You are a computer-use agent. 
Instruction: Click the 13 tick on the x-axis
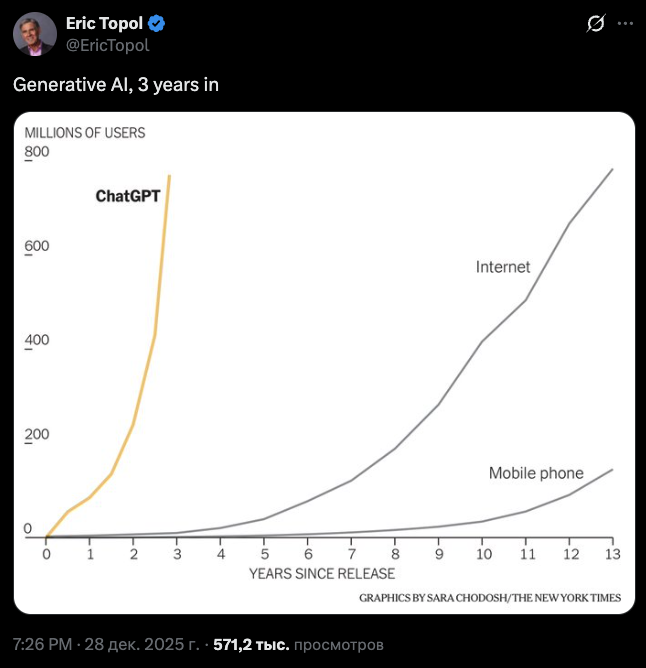tap(612, 553)
